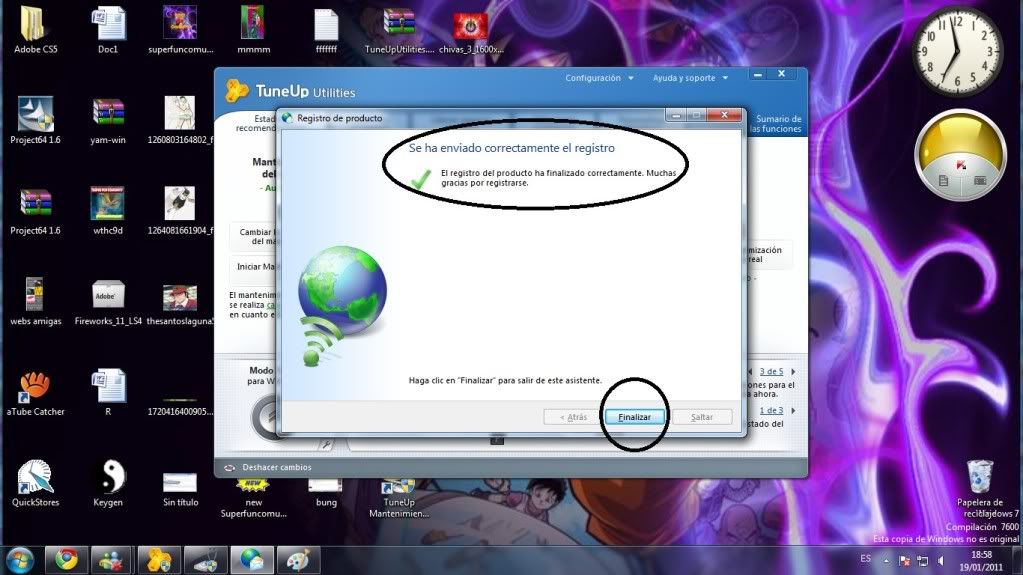1023x575 pixels.
Task: Click the '1 de 3' link
Action: [771, 411]
